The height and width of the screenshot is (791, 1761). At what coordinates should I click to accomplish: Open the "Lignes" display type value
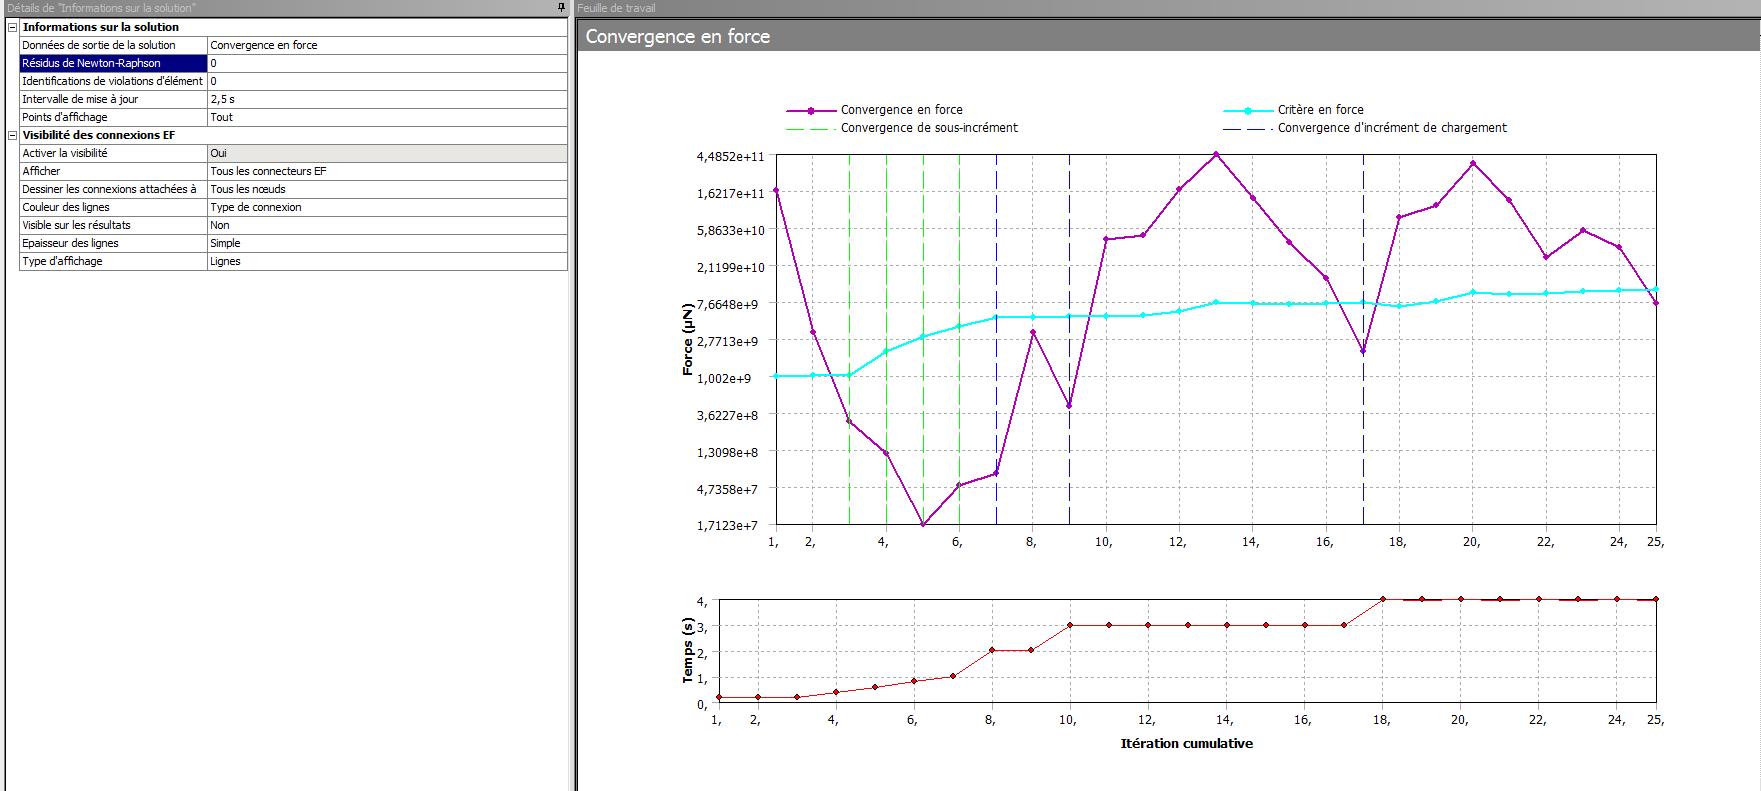pos(387,261)
